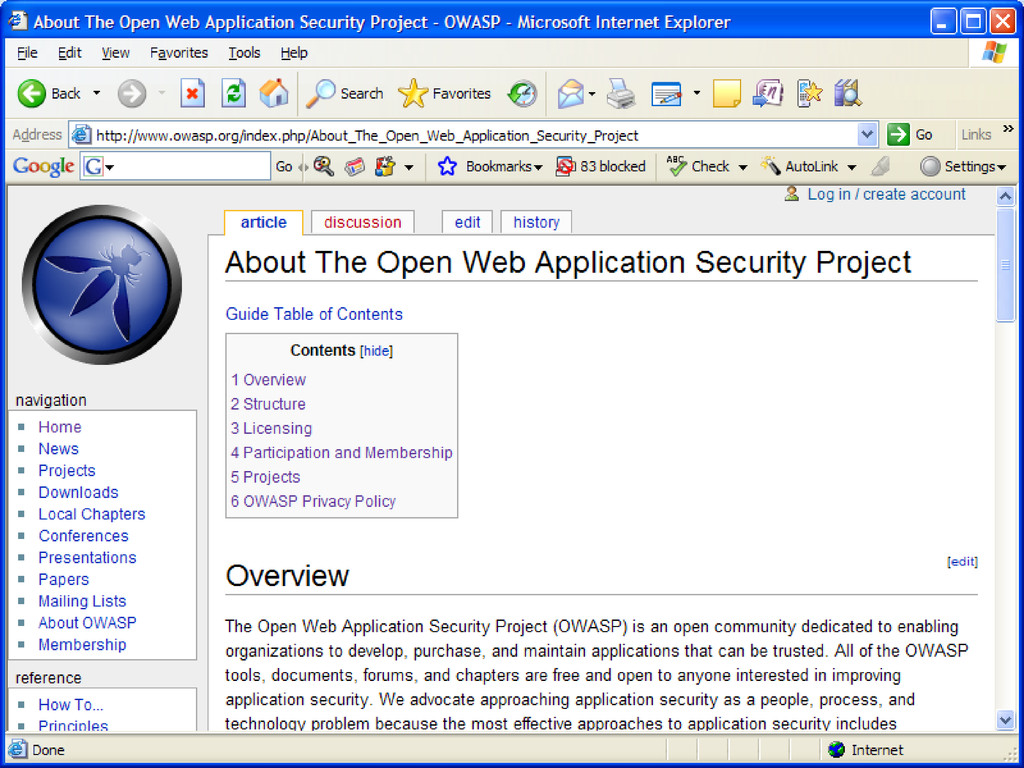1024x768 pixels.
Task: Open Google search box G dropdown
Action: click(x=109, y=168)
